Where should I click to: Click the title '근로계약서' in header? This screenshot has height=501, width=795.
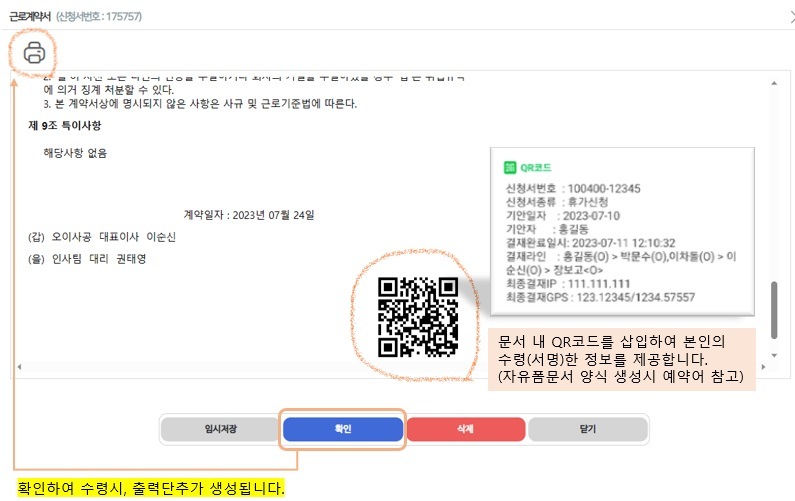point(30,16)
